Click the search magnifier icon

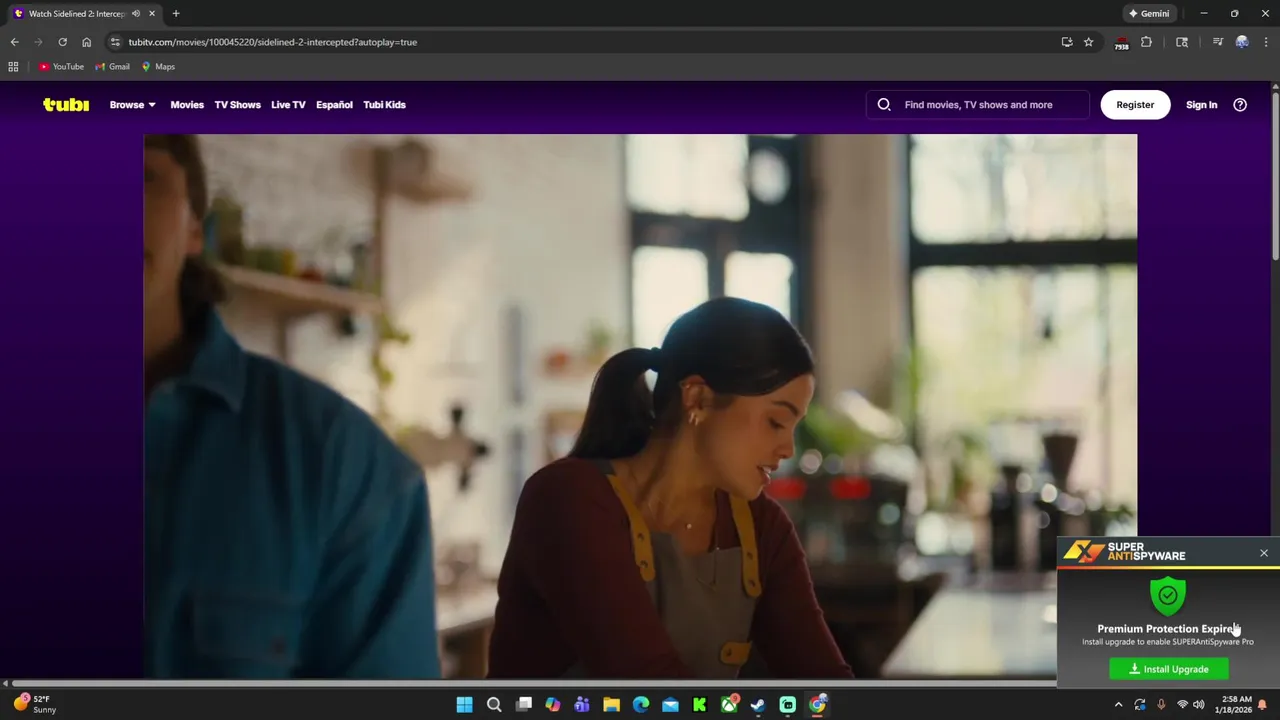884,104
